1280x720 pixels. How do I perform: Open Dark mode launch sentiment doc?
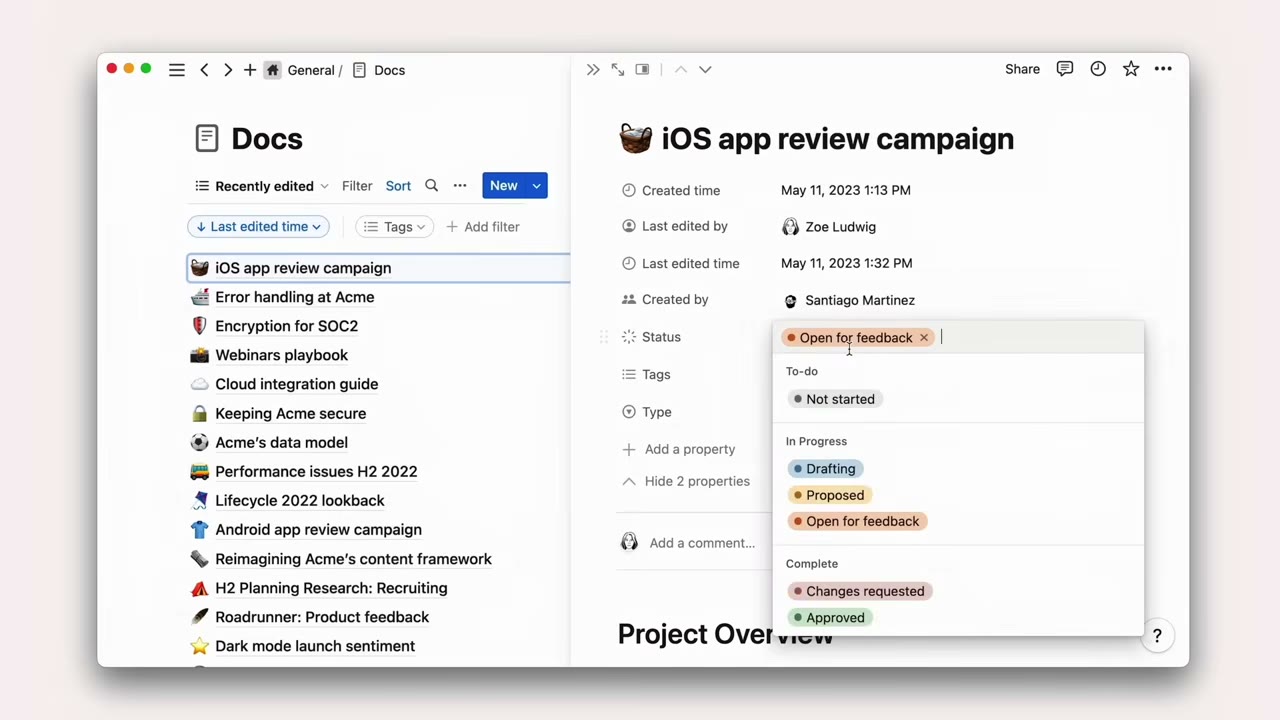click(x=315, y=646)
